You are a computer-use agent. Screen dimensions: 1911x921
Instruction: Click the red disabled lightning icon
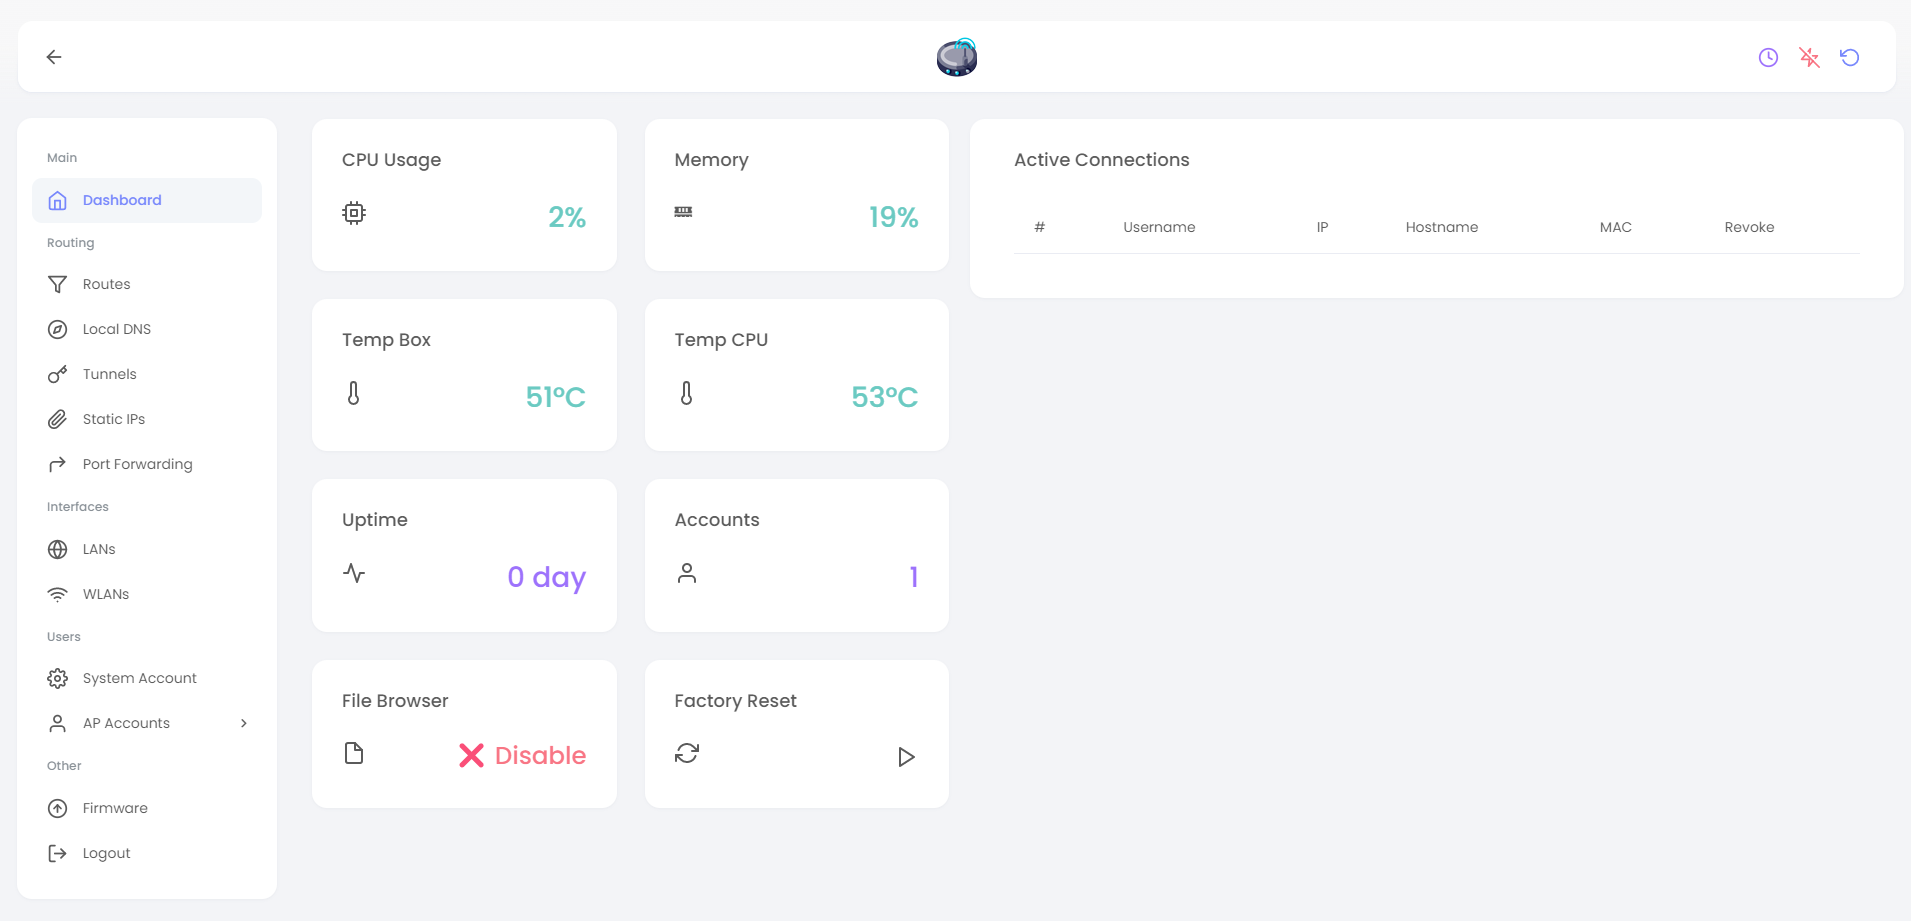(x=1809, y=57)
